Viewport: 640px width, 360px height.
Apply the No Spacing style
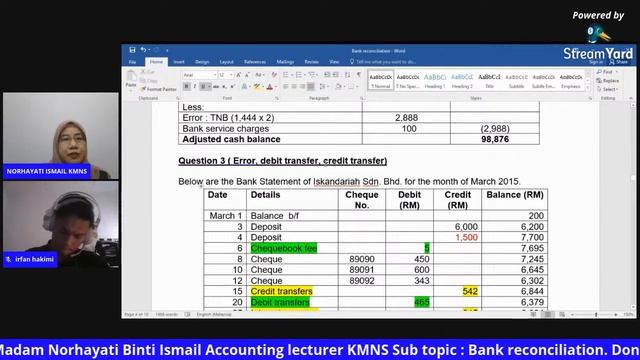click(408, 80)
